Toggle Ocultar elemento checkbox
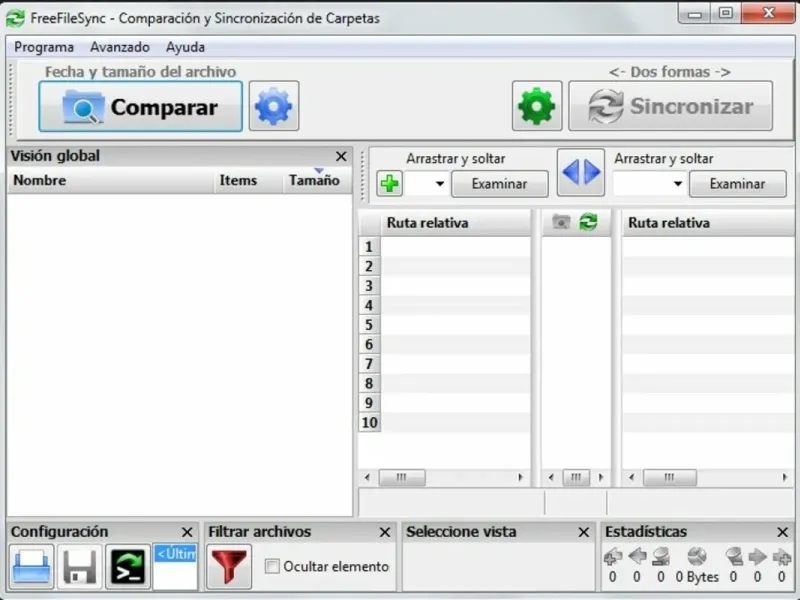This screenshot has width=800, height=600. click(x=272, y=566)
